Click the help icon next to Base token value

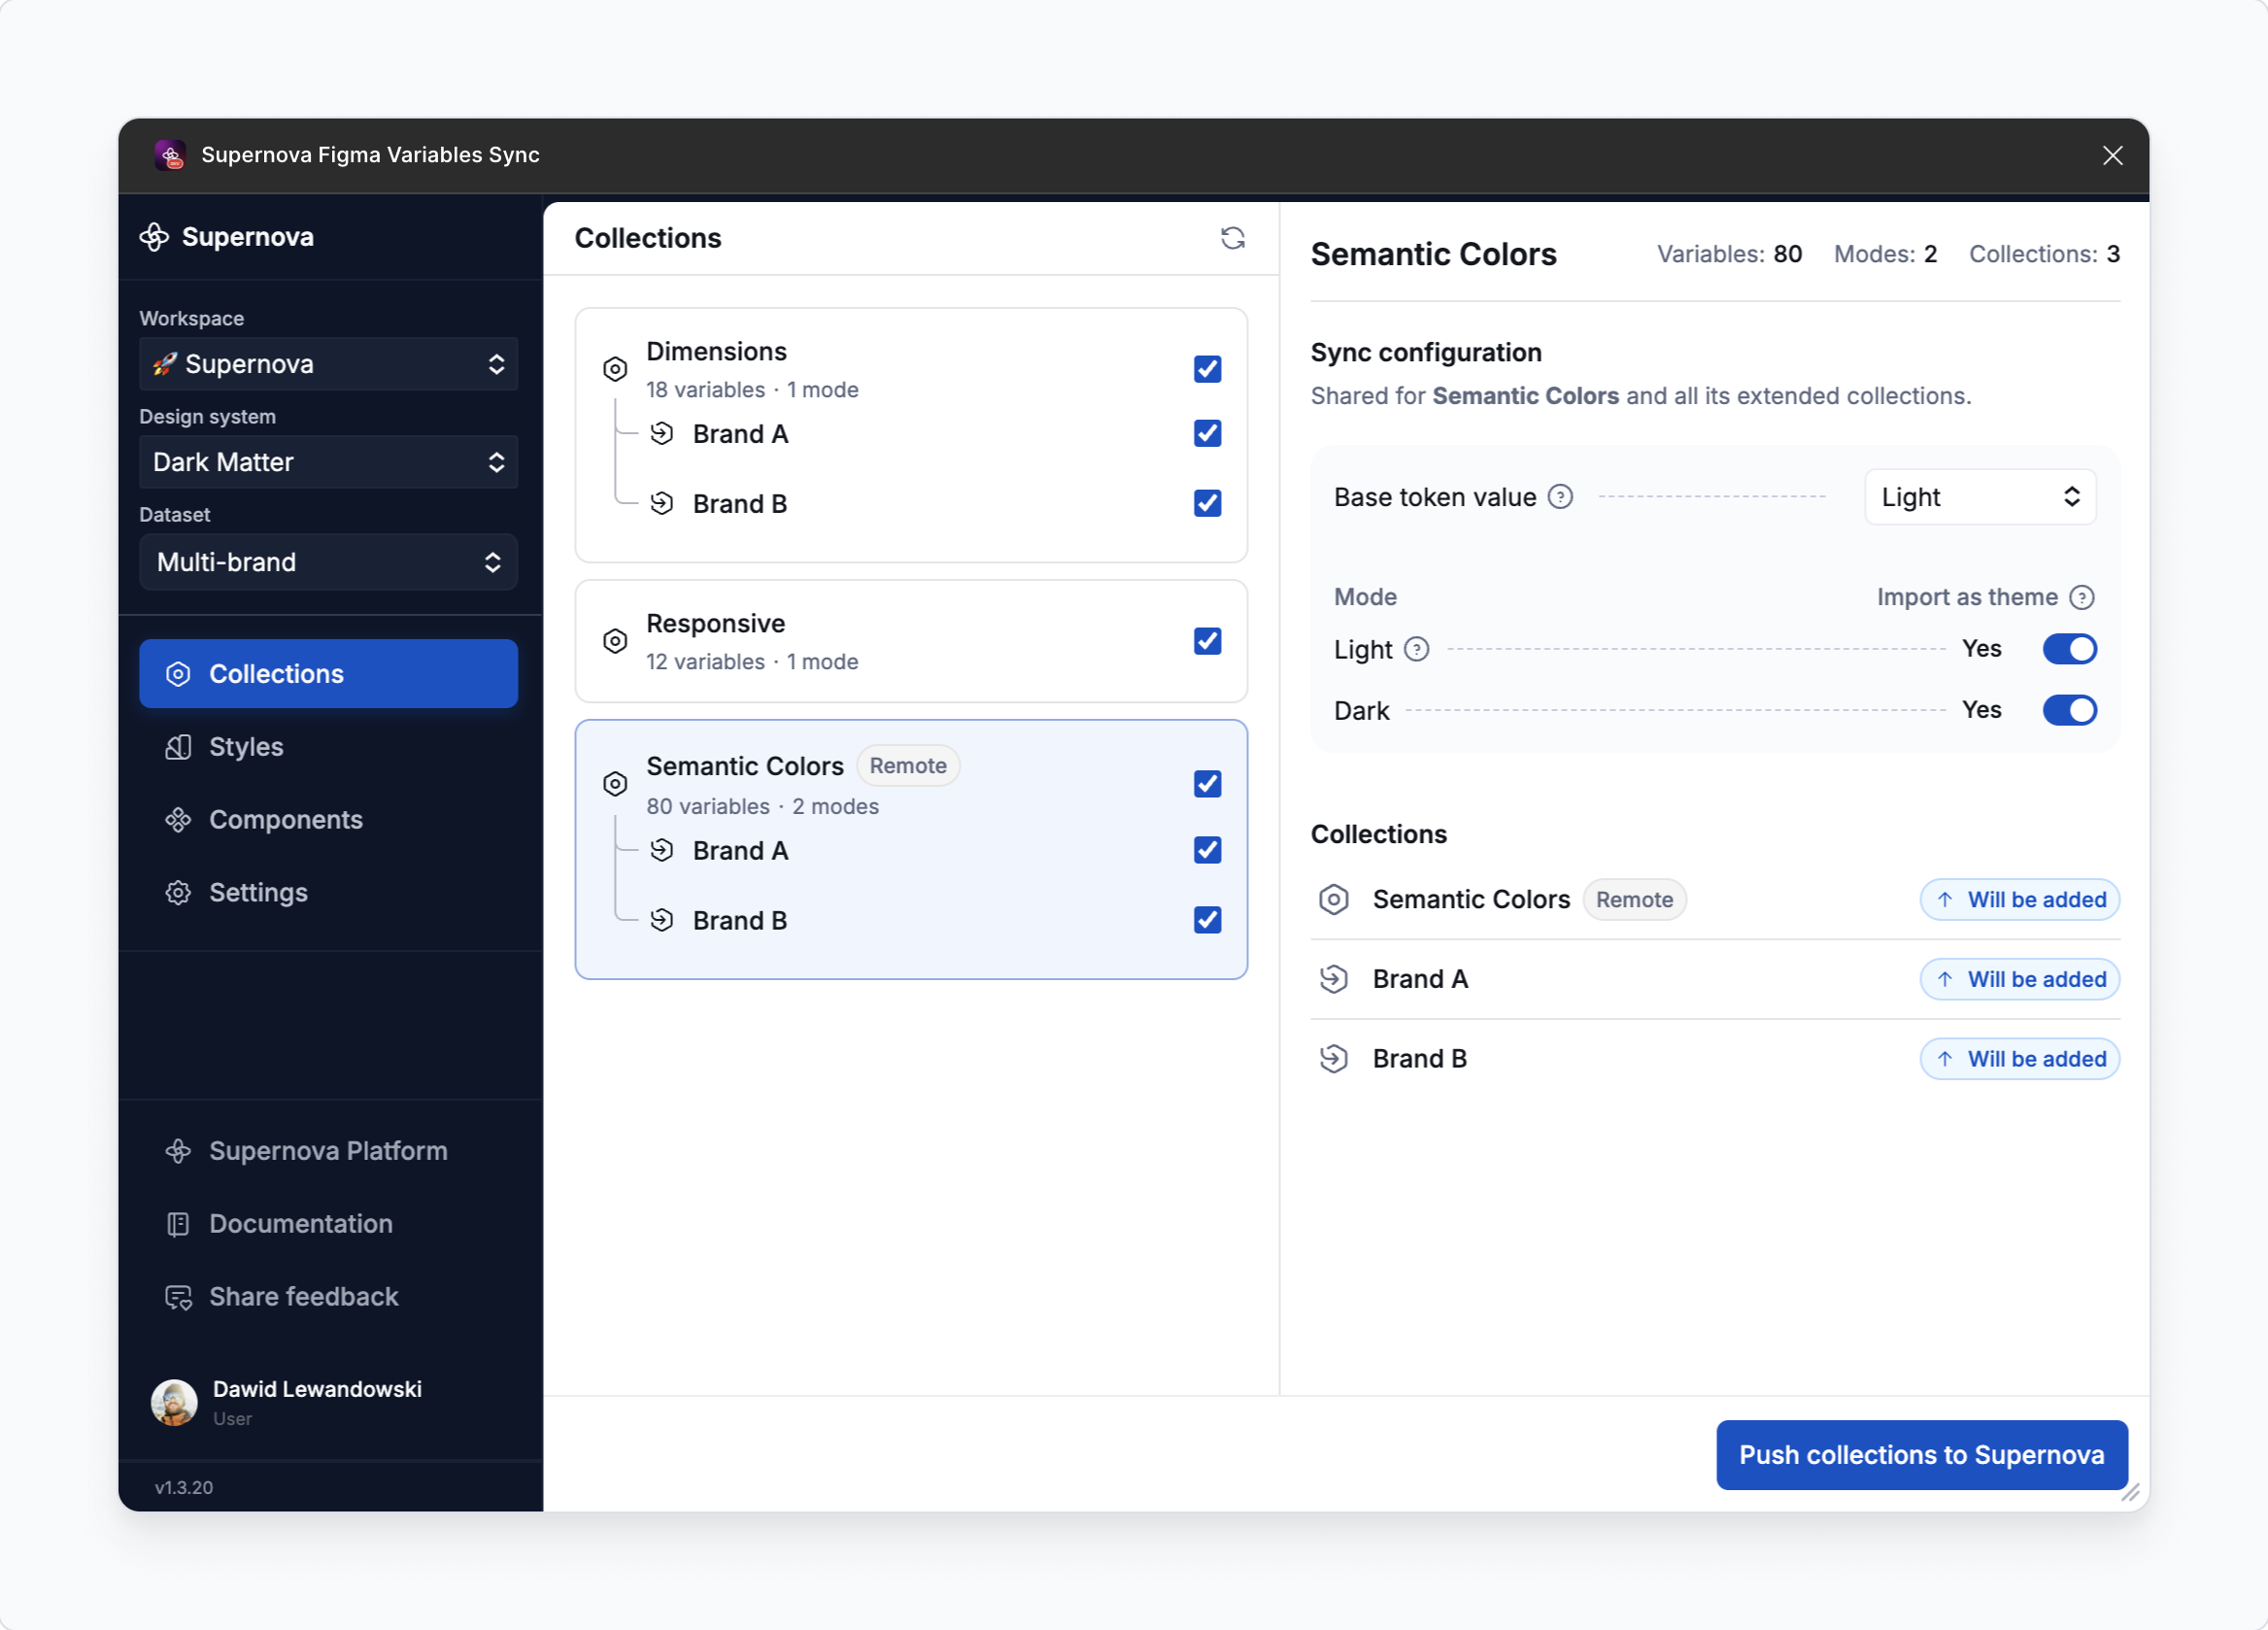coord(1560,496)
